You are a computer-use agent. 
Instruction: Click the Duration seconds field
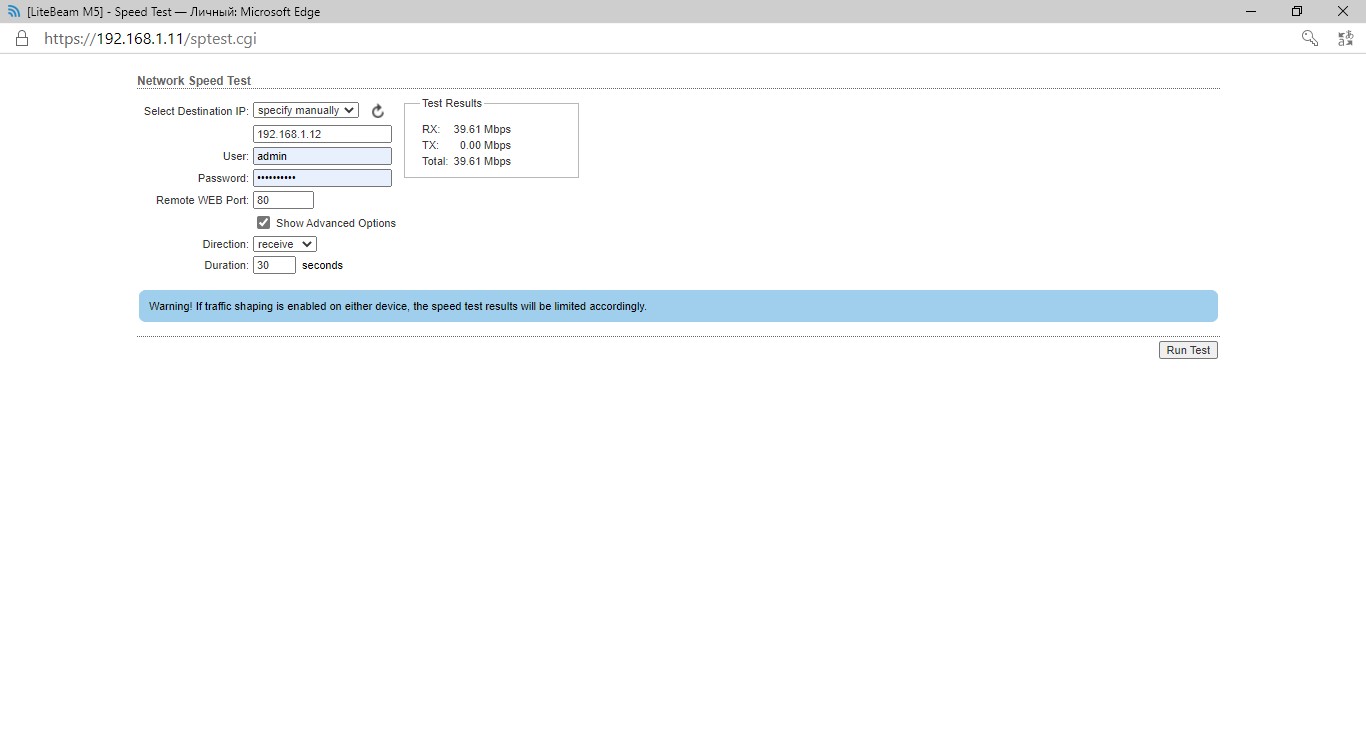tap(274, 265)
